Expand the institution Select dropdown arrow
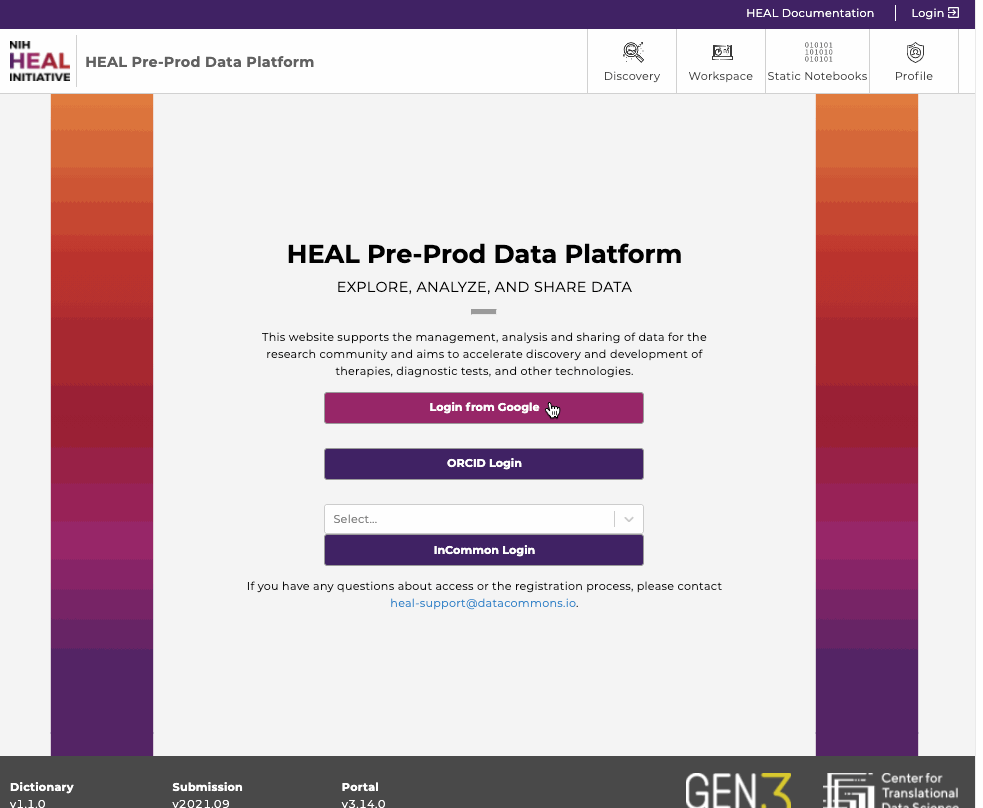 629,519
